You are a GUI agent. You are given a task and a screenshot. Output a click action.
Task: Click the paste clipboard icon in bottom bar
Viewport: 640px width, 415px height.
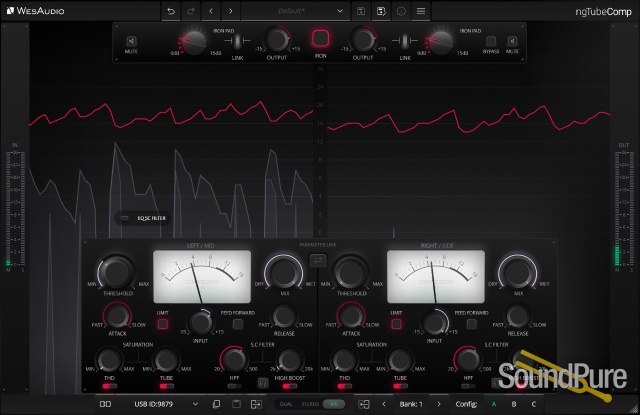236,404
